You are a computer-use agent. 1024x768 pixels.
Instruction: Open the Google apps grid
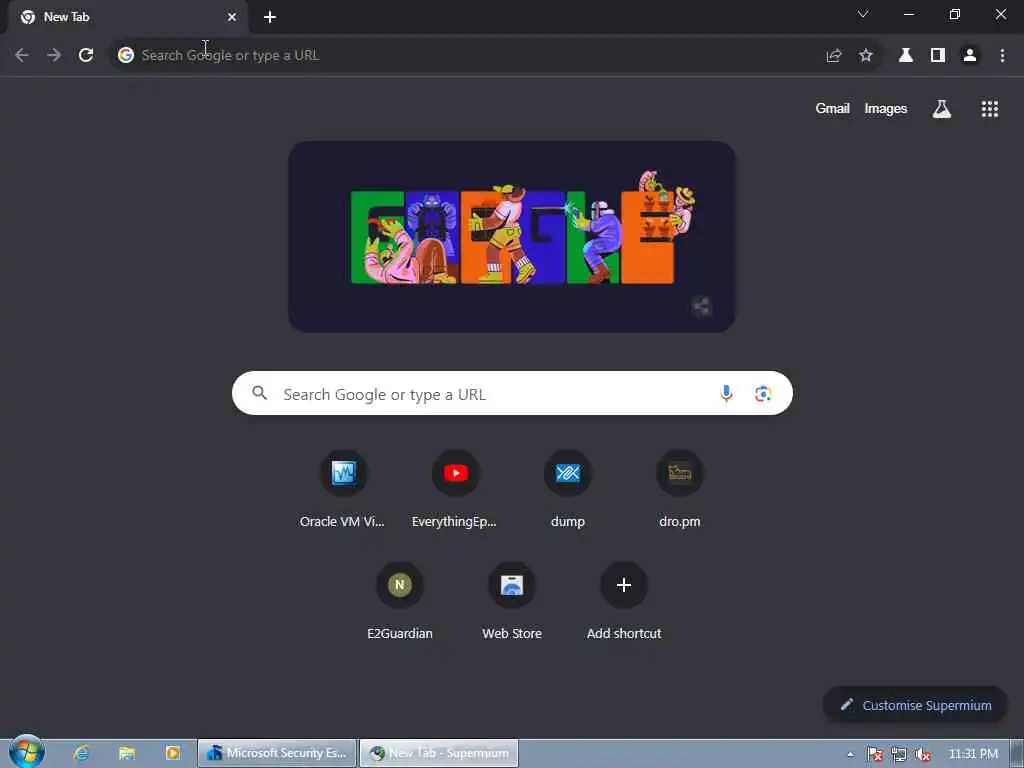coord(990,109)
